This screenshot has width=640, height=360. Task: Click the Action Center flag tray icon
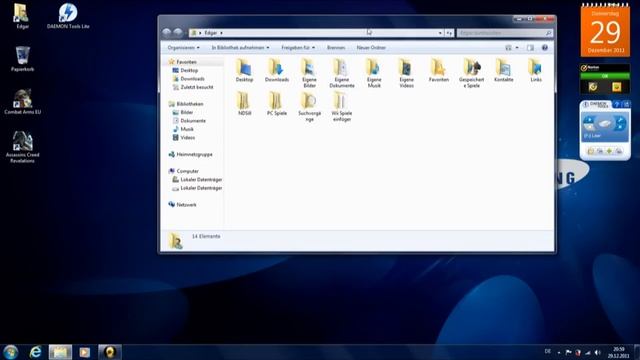[568, 352]
